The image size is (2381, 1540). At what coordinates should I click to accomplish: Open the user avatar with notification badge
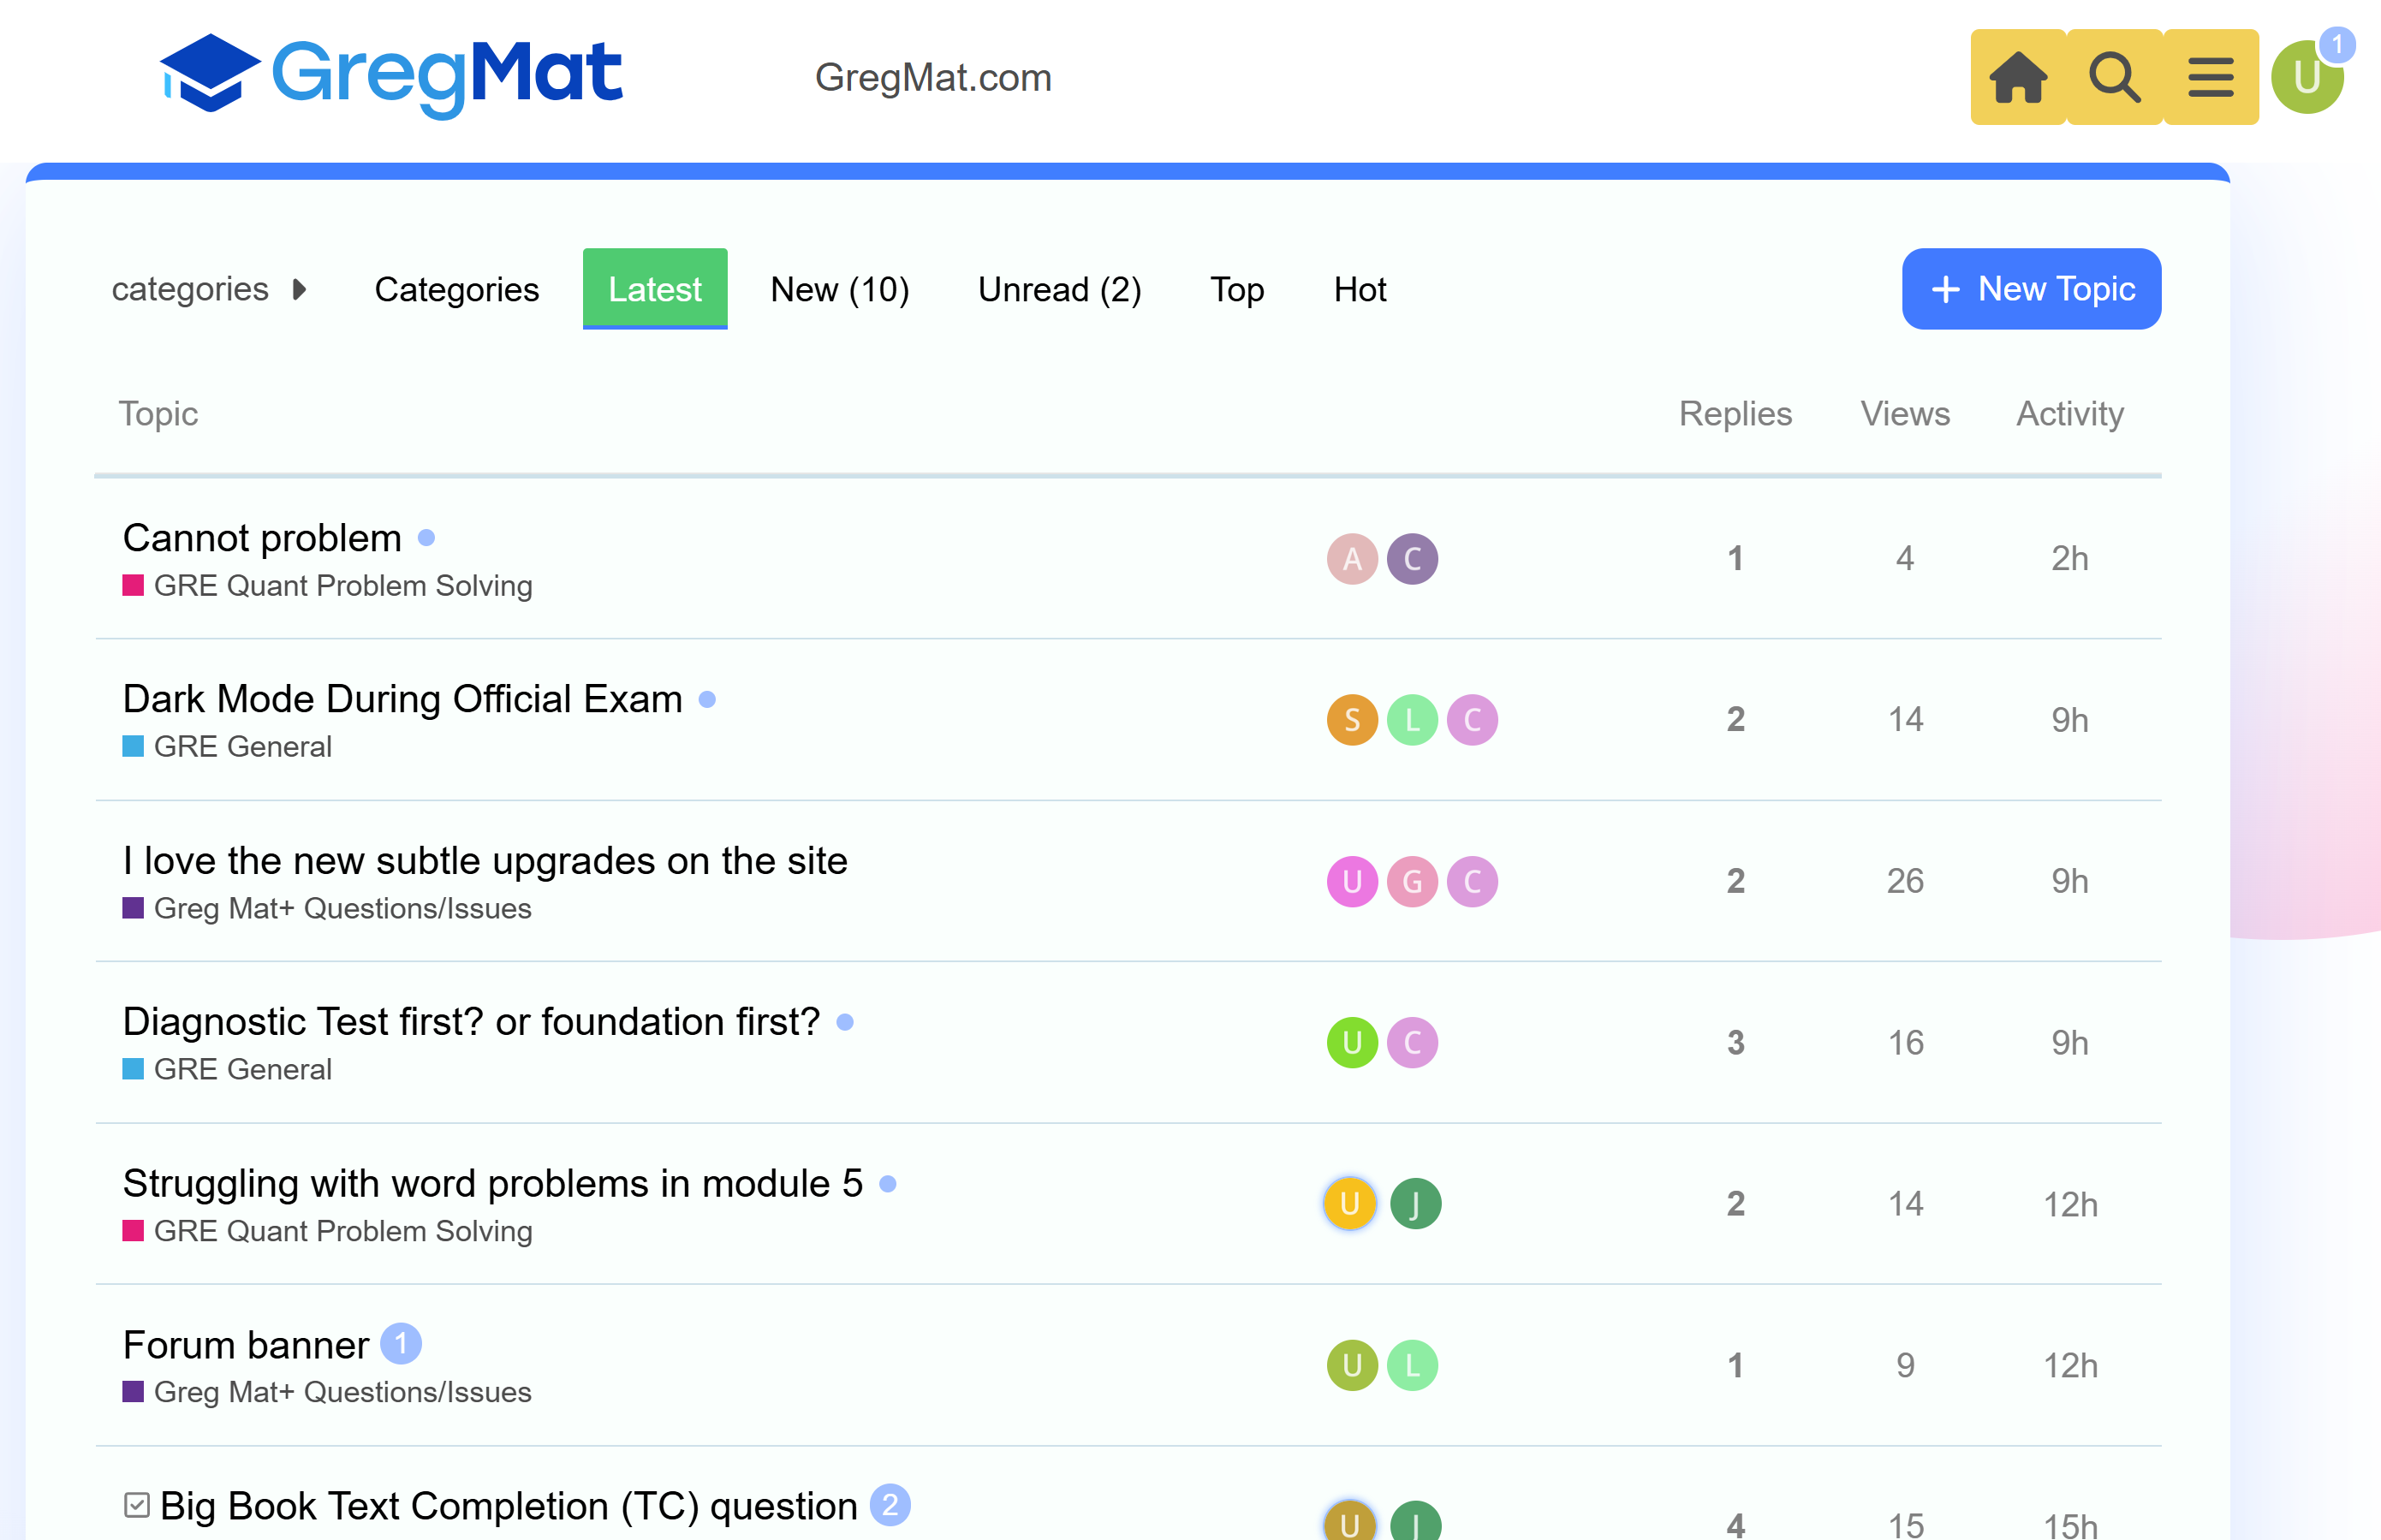tap(2308, 77)
